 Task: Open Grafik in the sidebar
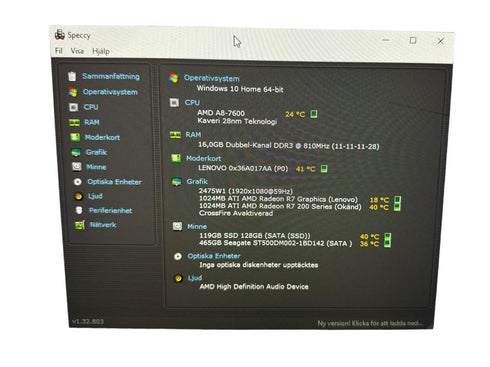tap(96, 152)
